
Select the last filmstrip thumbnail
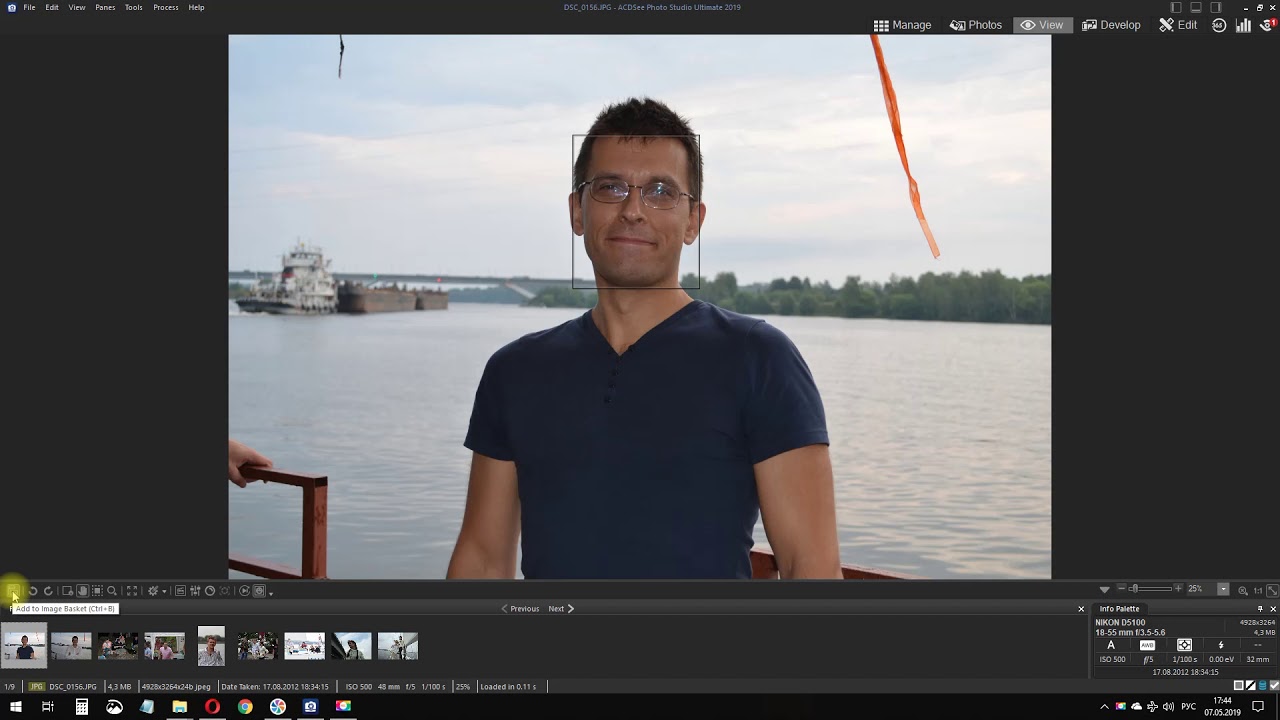[x=398, y=646]
